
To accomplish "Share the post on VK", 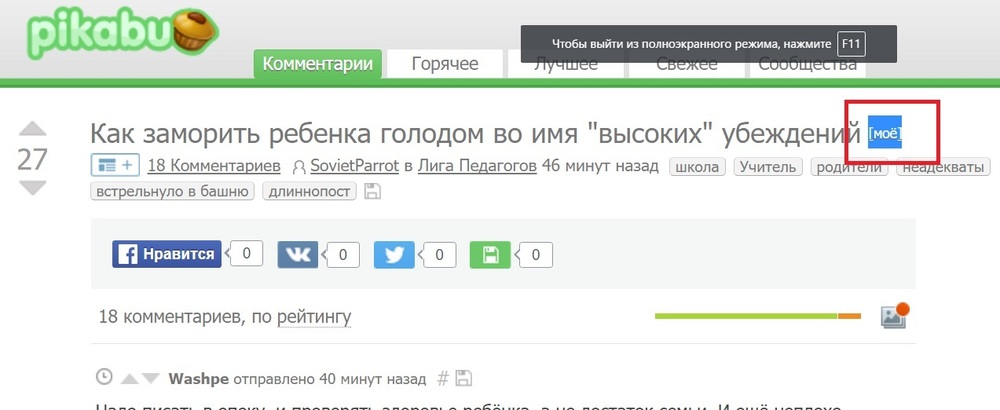I will coord(294,254).
